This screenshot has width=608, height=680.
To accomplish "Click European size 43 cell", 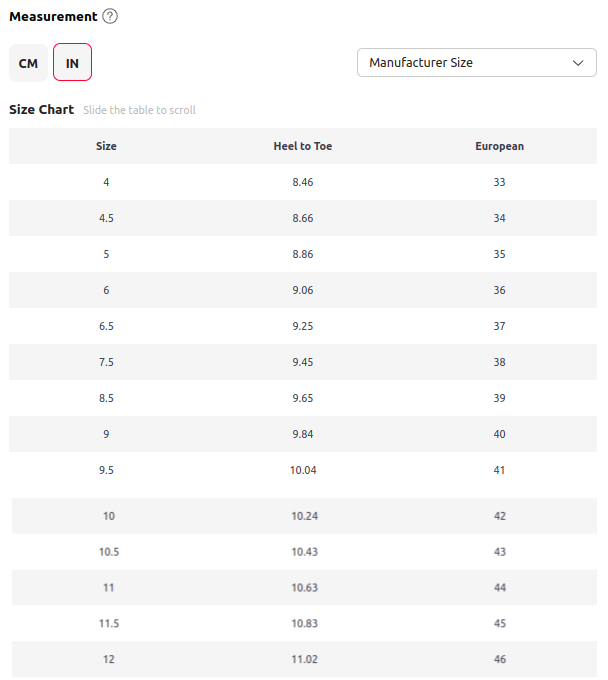I will coord(500,552).
